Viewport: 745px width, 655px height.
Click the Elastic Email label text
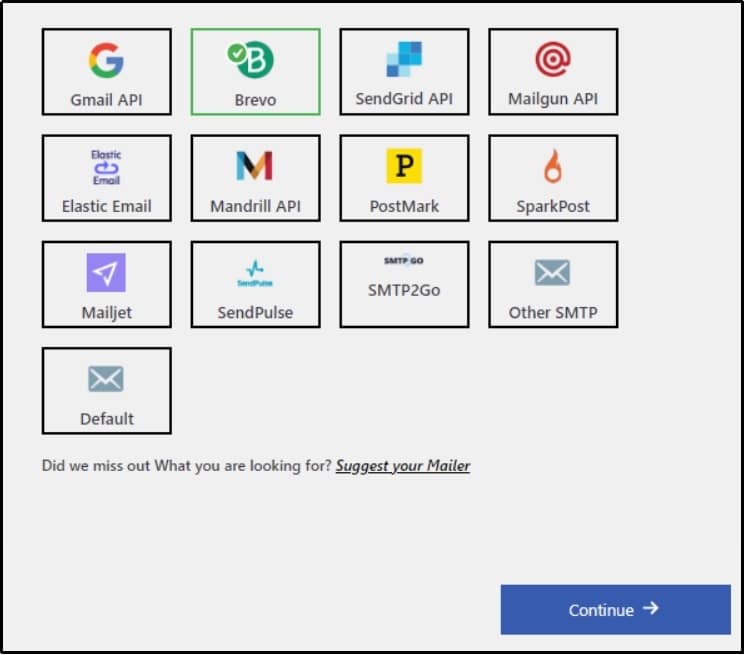pyautogui.click(x=106, y=206)
